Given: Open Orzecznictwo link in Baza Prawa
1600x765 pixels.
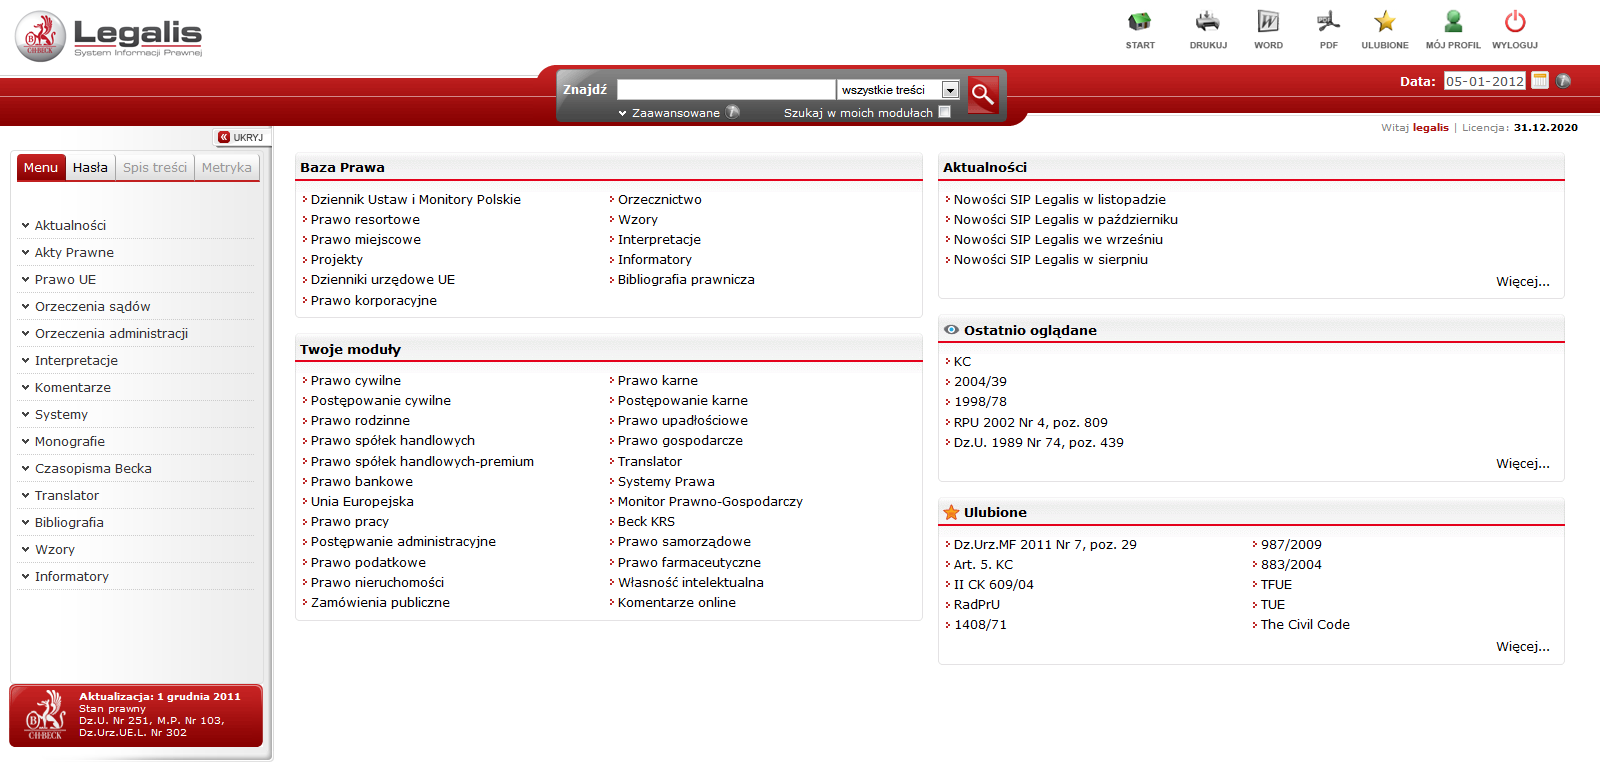Looking at the screenshot, I should coord(659,200).
